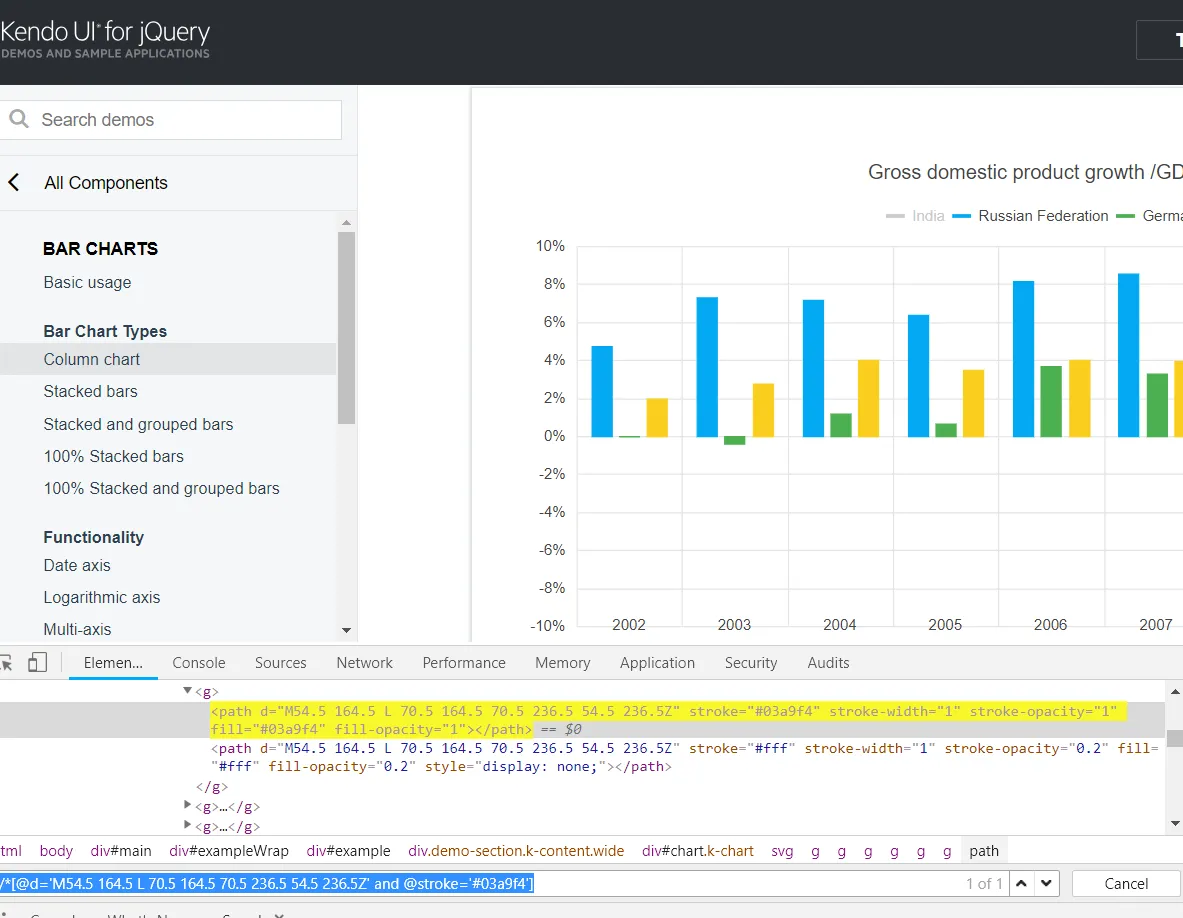Activate DevTools inspect element picker
The width and height of the screenshot is (1183, 918).
click(x=6, y=663)
